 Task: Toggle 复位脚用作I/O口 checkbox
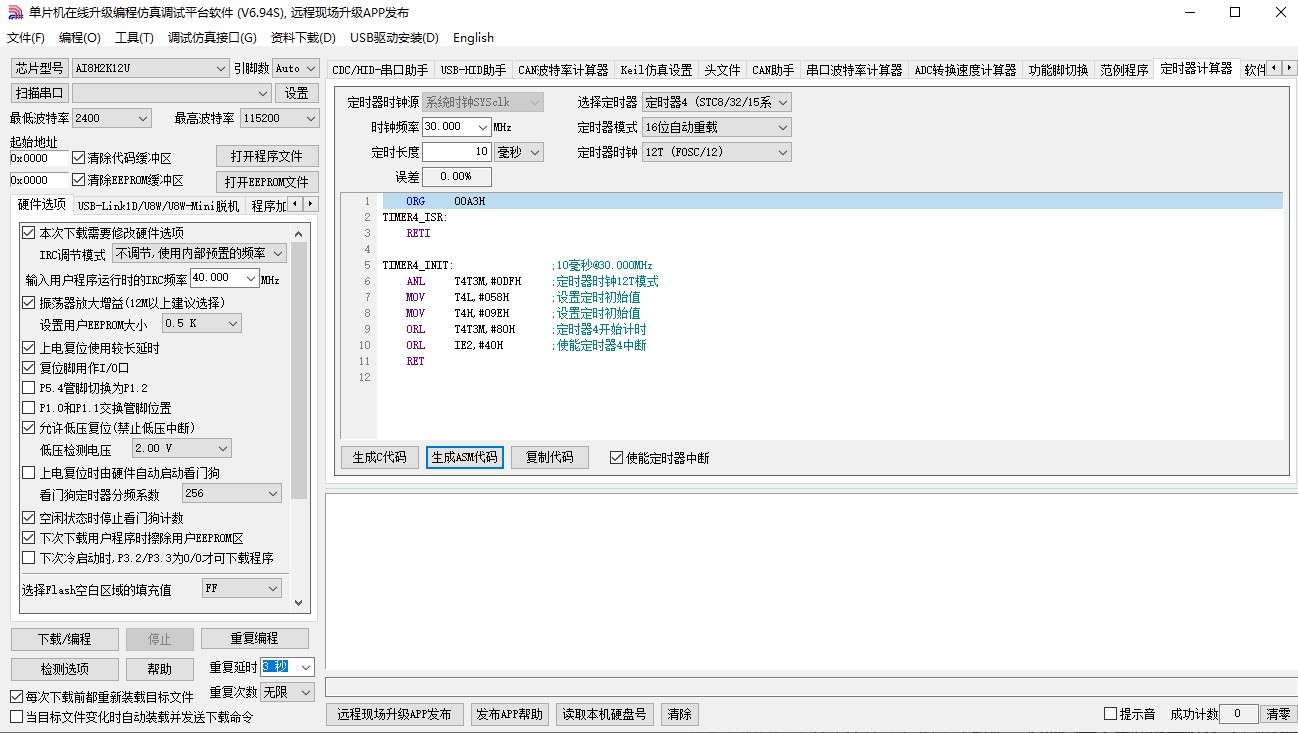[28, 368]
